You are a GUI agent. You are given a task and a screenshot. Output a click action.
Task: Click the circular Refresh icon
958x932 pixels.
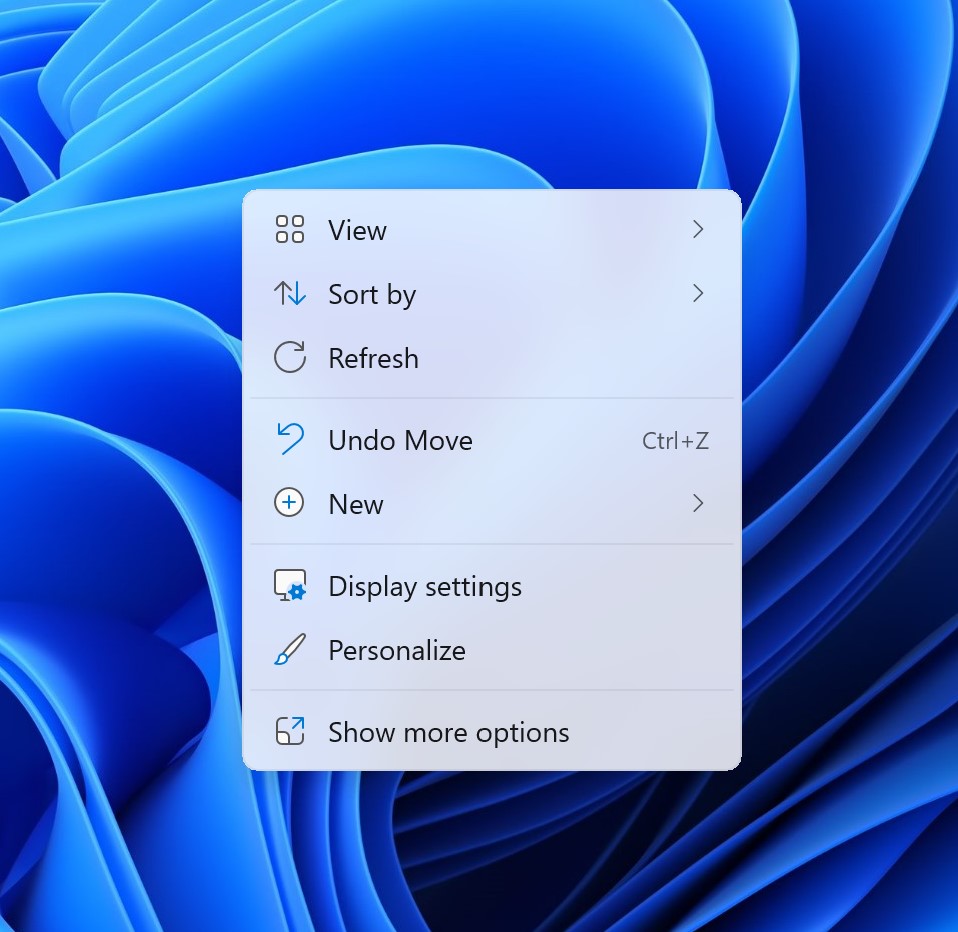click(x=290, y=357)
